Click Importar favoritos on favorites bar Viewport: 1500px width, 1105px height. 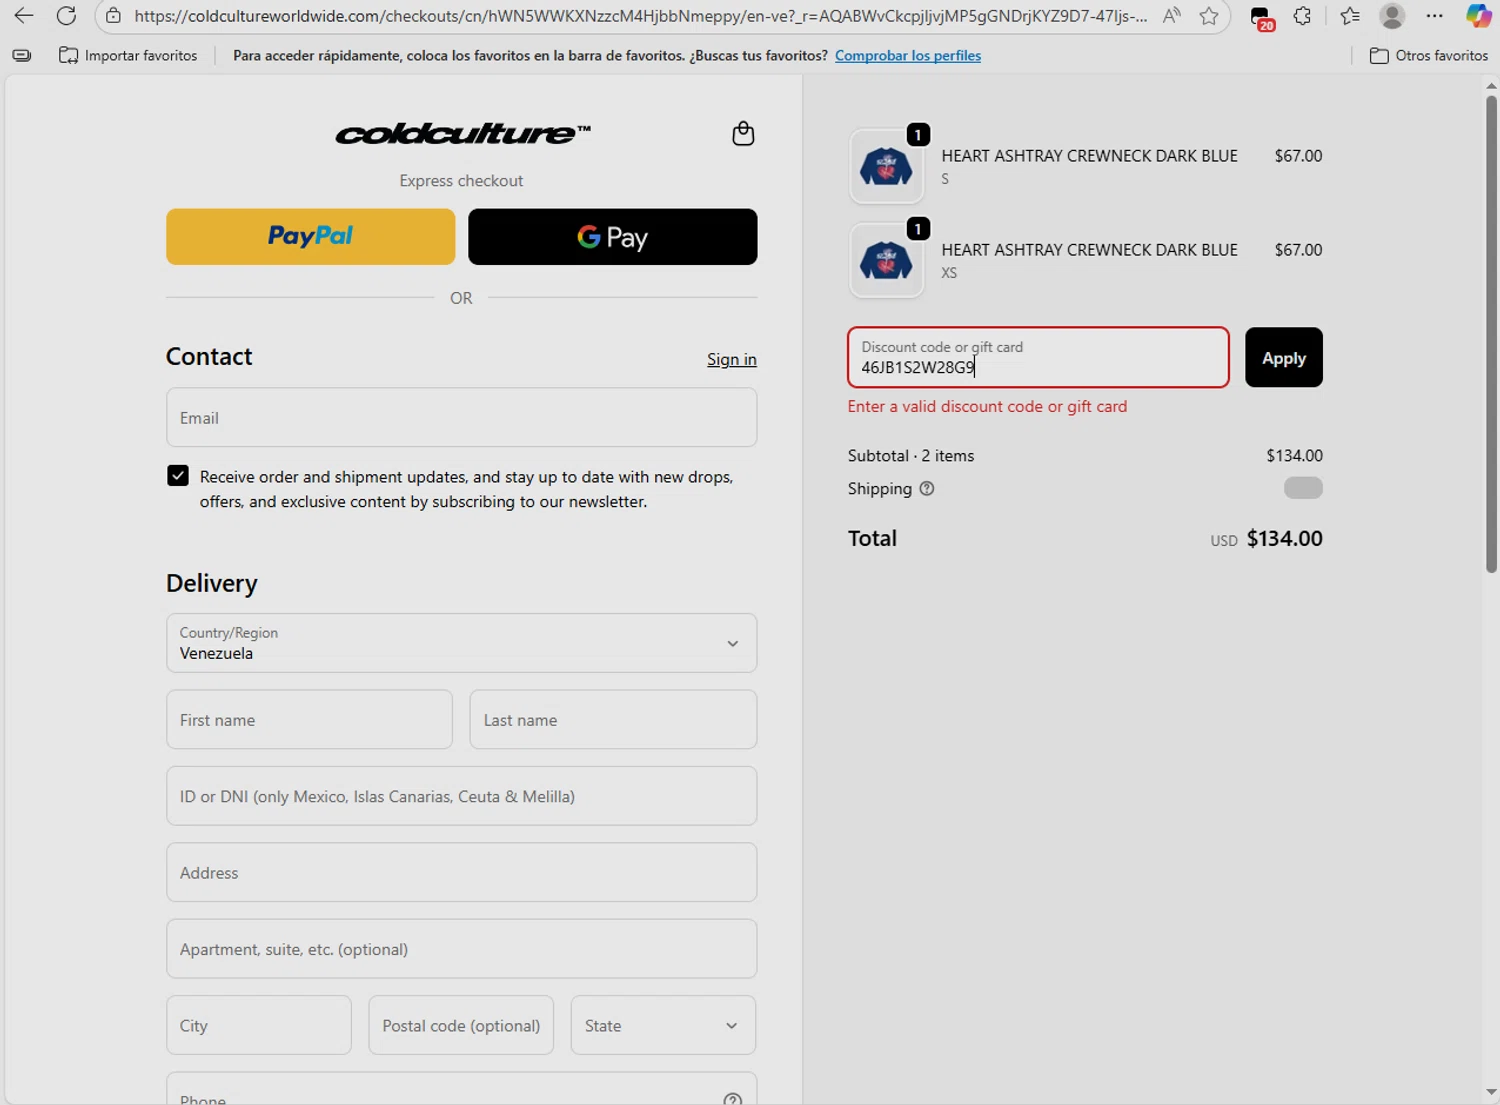coord(128,55)
